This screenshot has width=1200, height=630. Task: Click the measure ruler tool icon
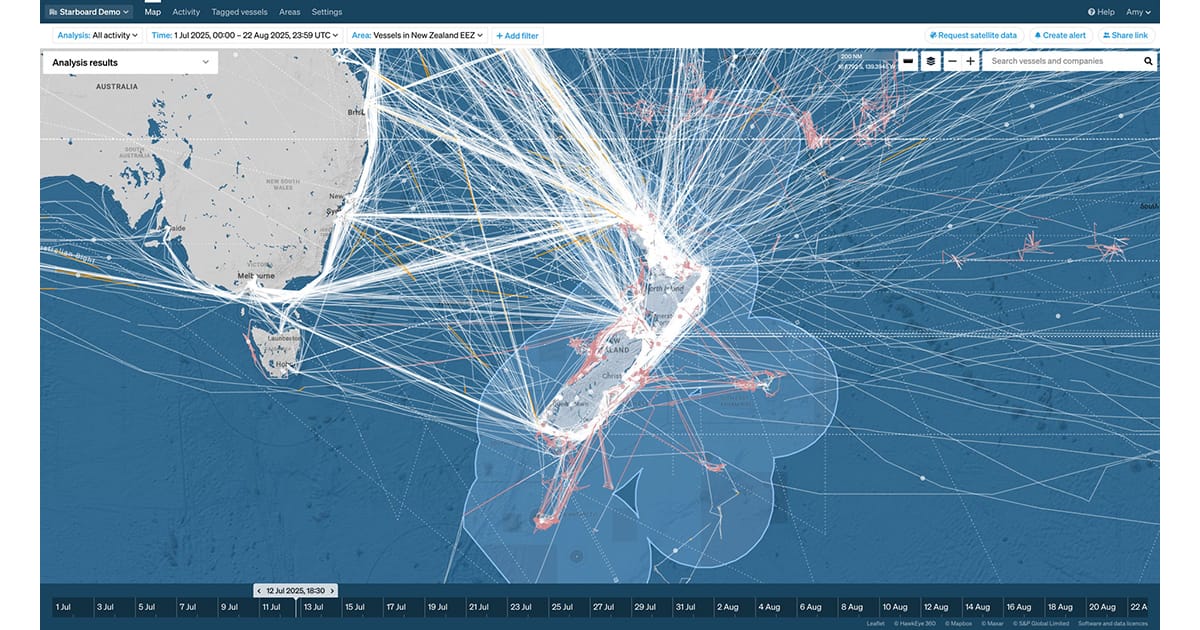(908, 61)
